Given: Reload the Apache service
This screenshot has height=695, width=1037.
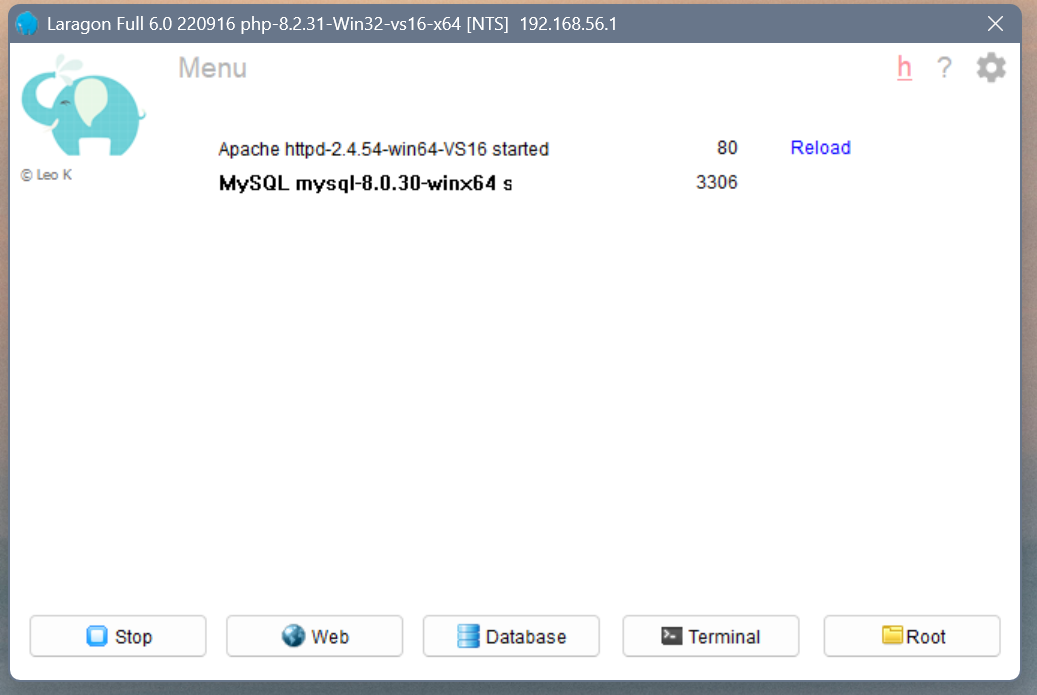Looking at the screenshot, I should [x=820, y=147].
